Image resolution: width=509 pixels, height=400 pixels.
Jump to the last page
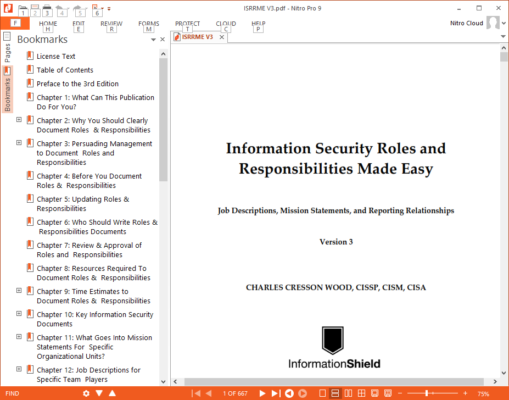click(x=276, y=393)
